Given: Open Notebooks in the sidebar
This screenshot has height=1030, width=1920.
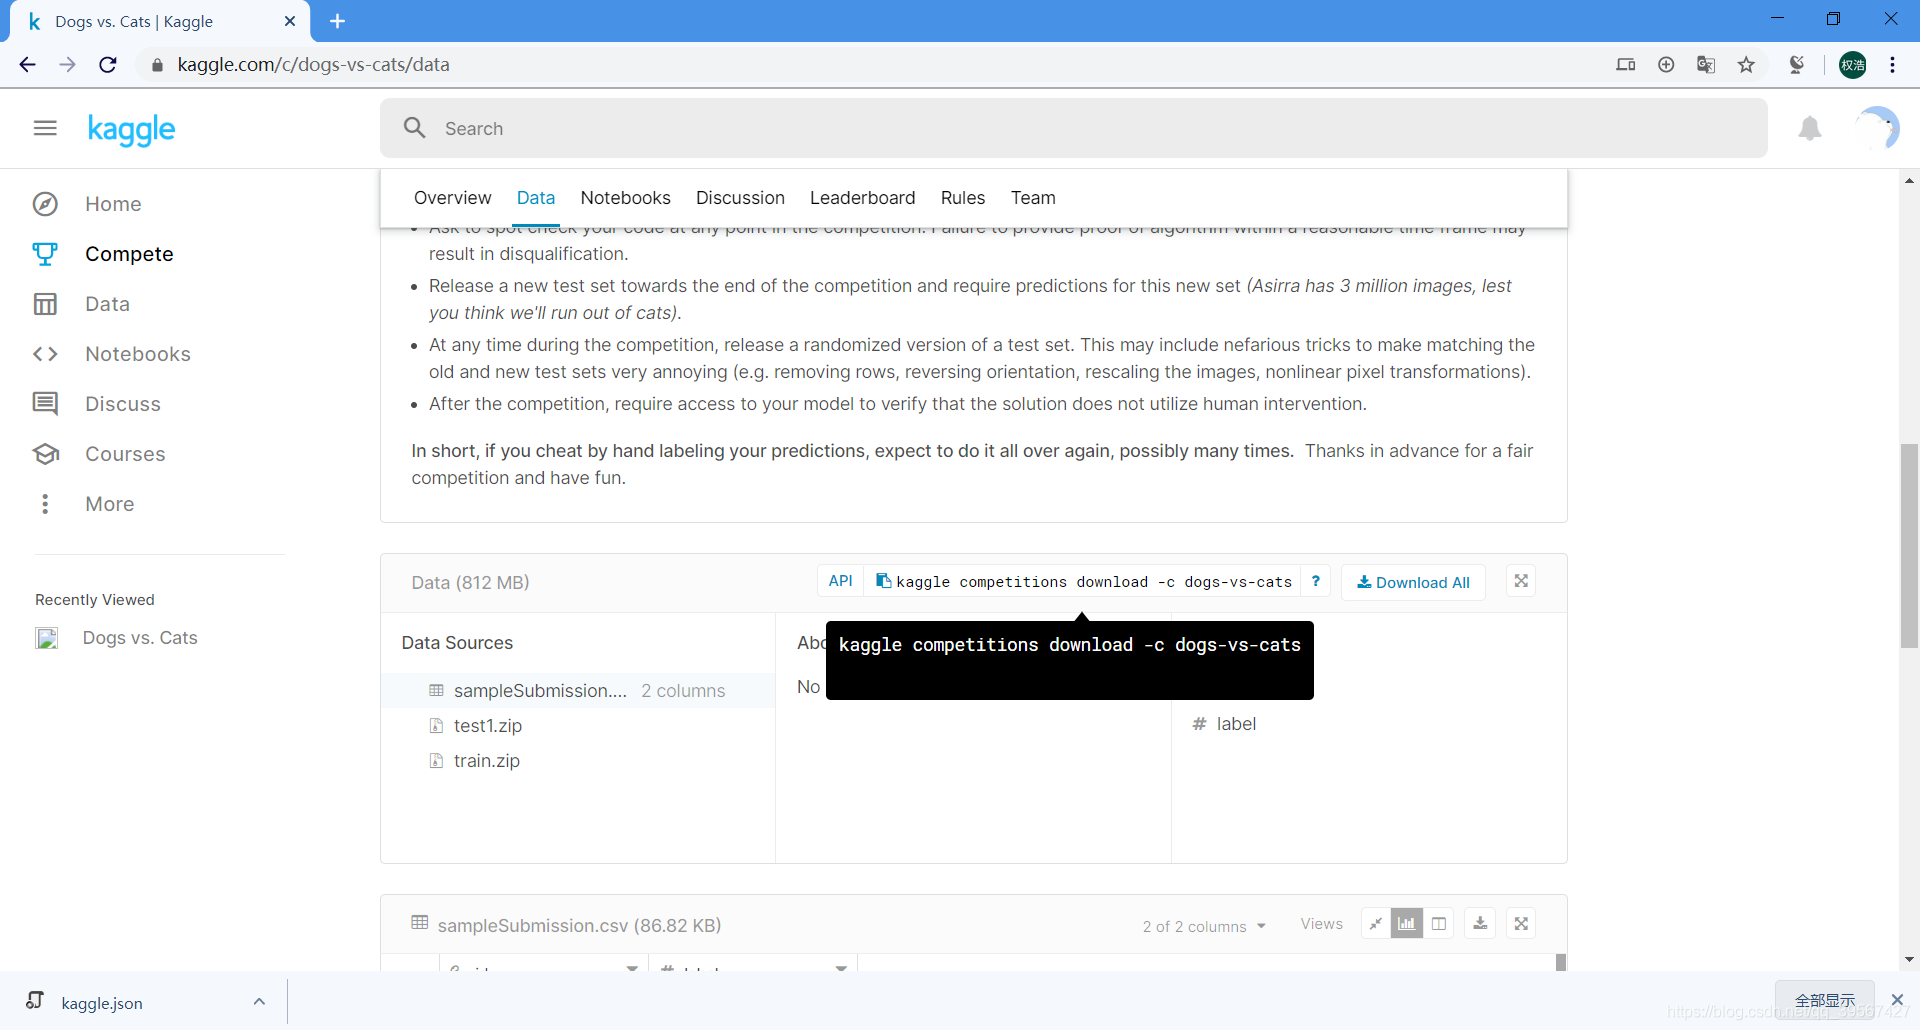Looking at the screenshot, I should click(x=138, y=354).
